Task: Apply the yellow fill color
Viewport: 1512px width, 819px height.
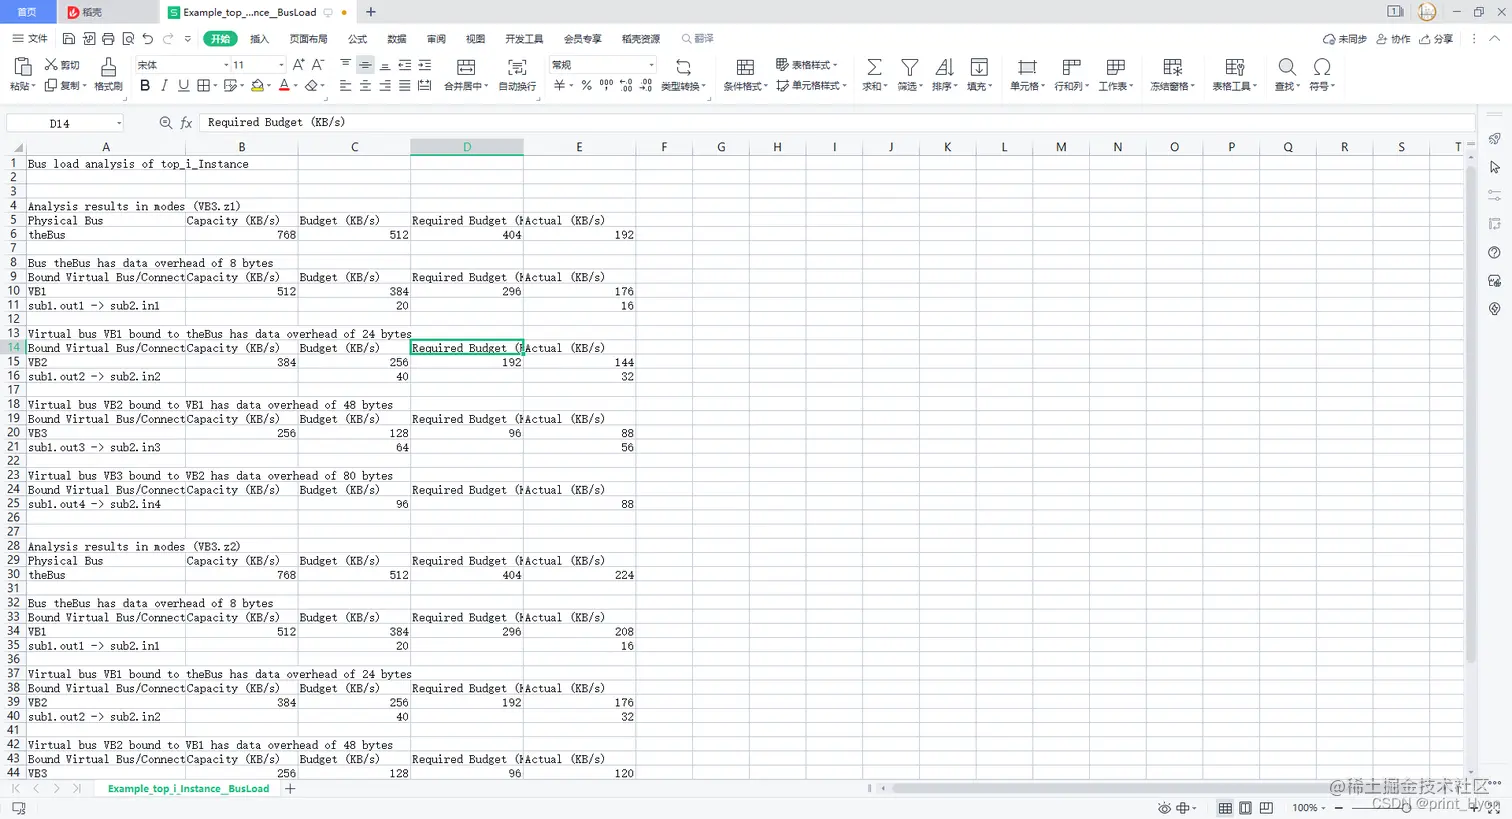Action: (x=257, y=86)
